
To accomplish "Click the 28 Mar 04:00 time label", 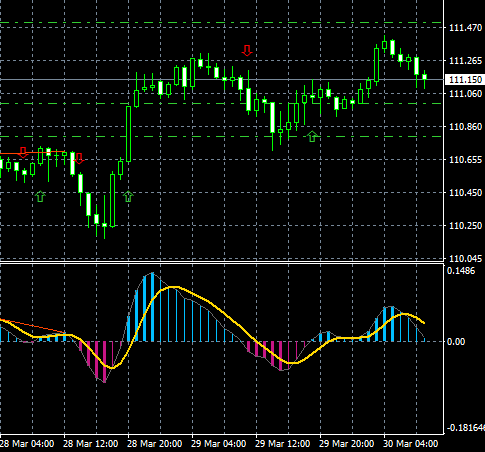I will (x=27, y=444).
